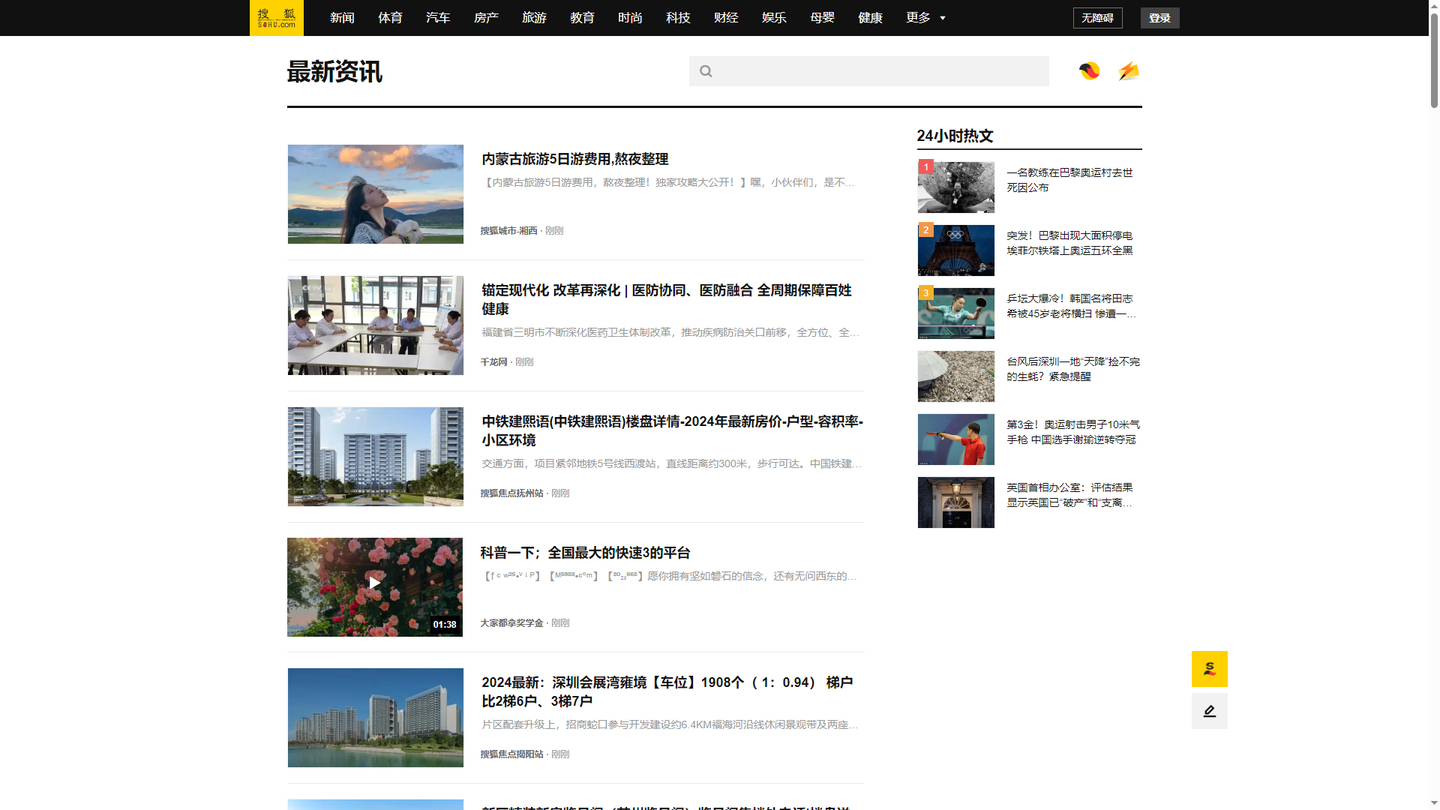This screenshot has width=1440, height=810.
Task: Open source link 搜狐城市-湘西
Action: (x=508, y=231)
